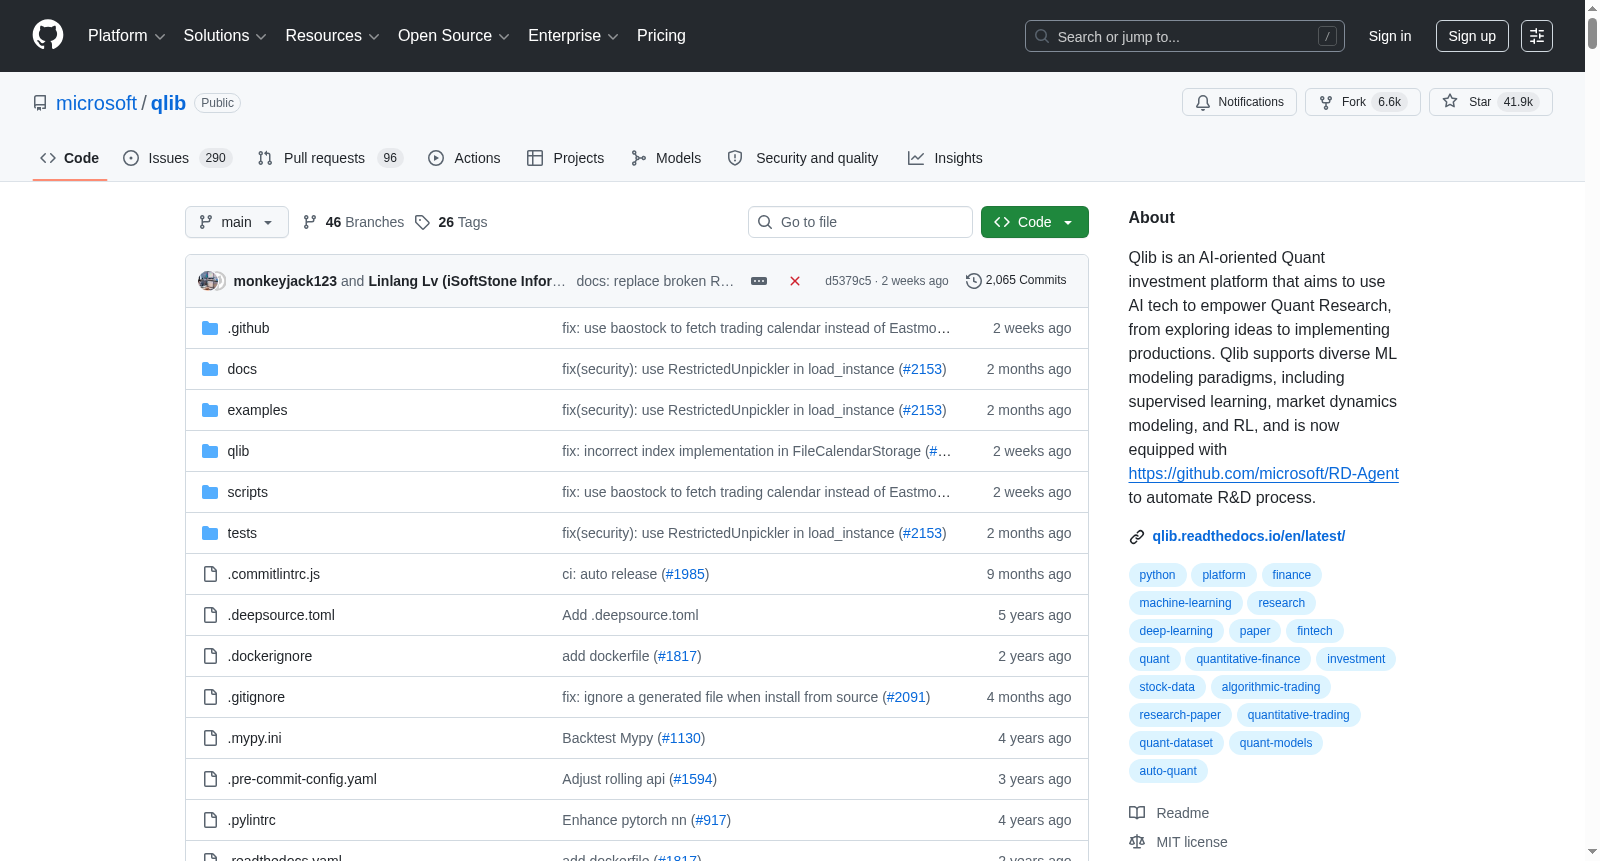Click the scripts folder icon
This screenshot has width=1600, height=861.
pos(210,492)
